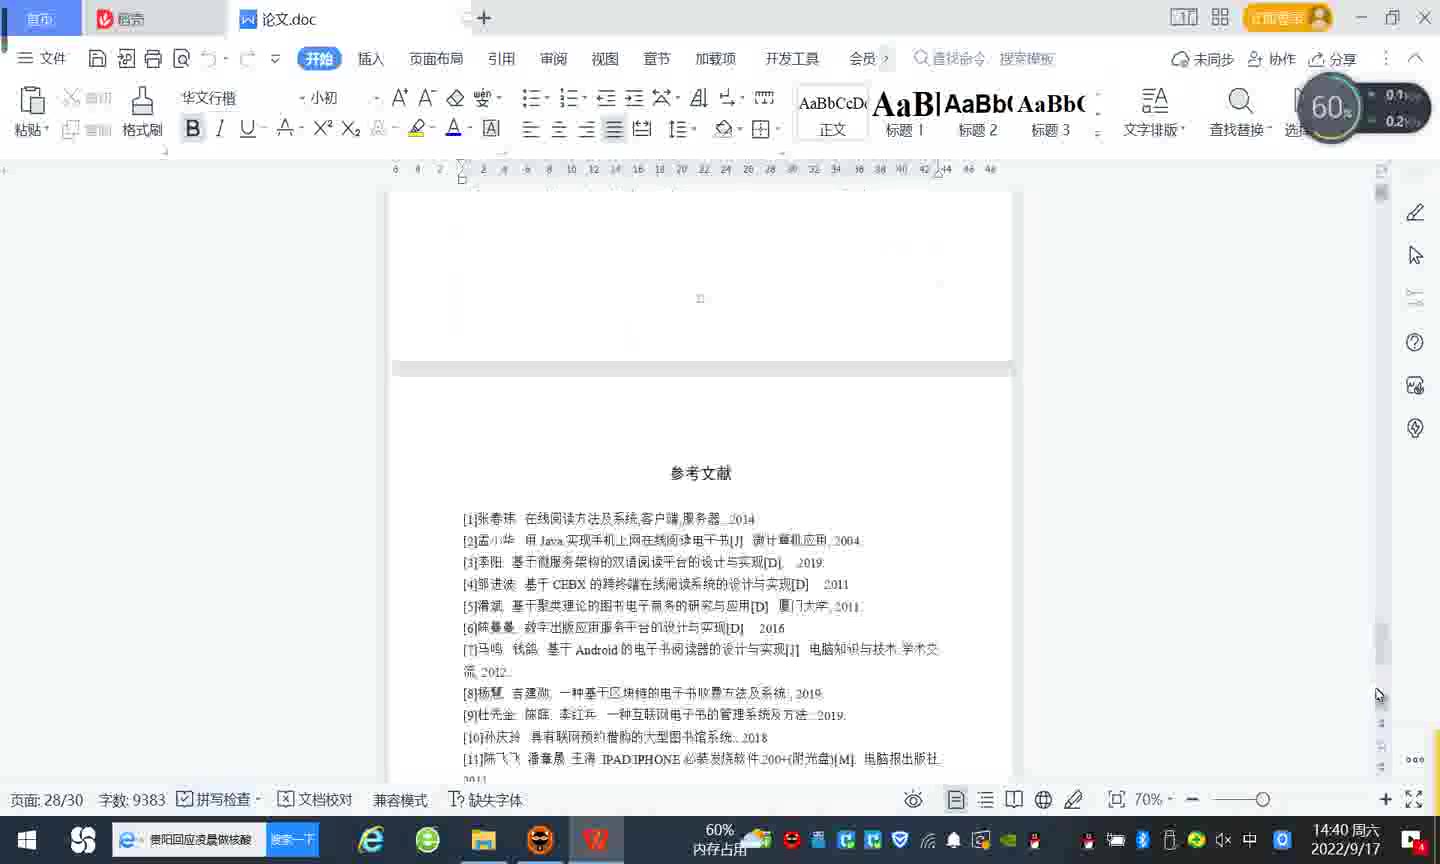The height and width of the screenshot is (864, 1440).
Task: Open print preview from quick access bar
Action: (x=181, y=59)
